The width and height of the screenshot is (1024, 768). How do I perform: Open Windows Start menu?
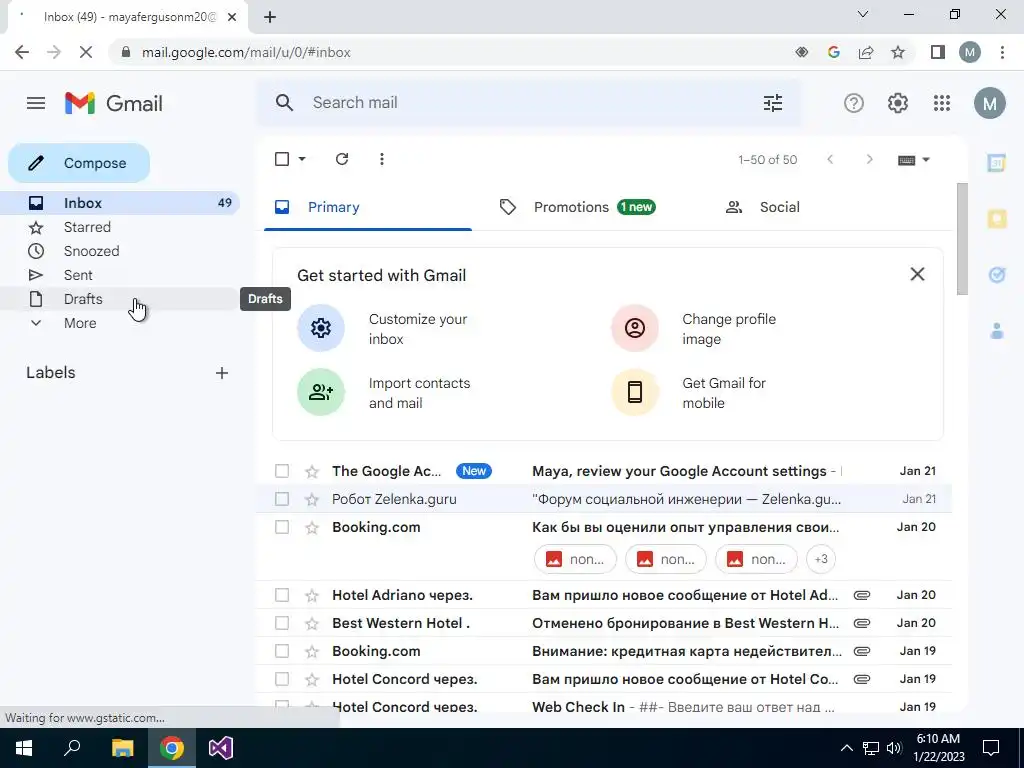click(x=24, y=748)
